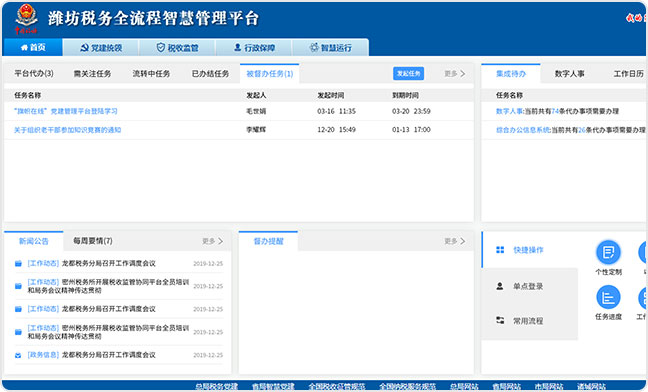The image size is (648, 392).
Task: Open the 综合办公信息系统 pending items link
Action: [x=523, y=130]
